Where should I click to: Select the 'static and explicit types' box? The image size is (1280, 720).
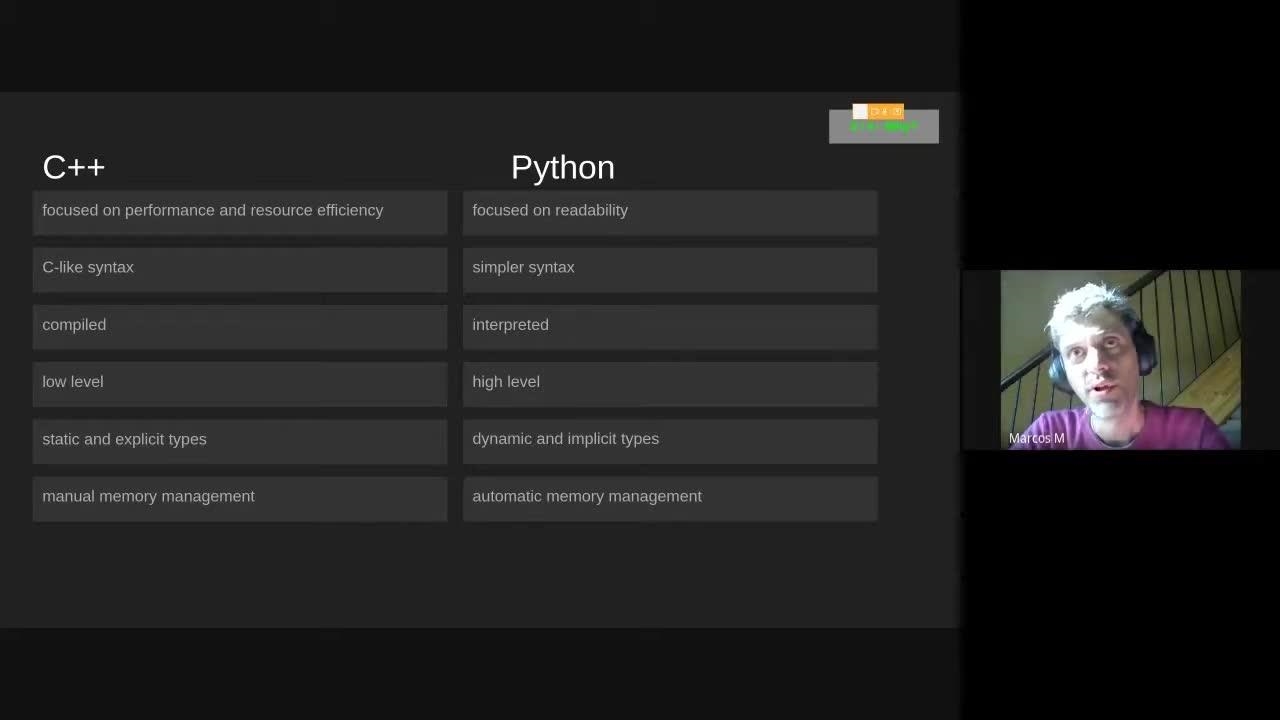click(240, 440)
